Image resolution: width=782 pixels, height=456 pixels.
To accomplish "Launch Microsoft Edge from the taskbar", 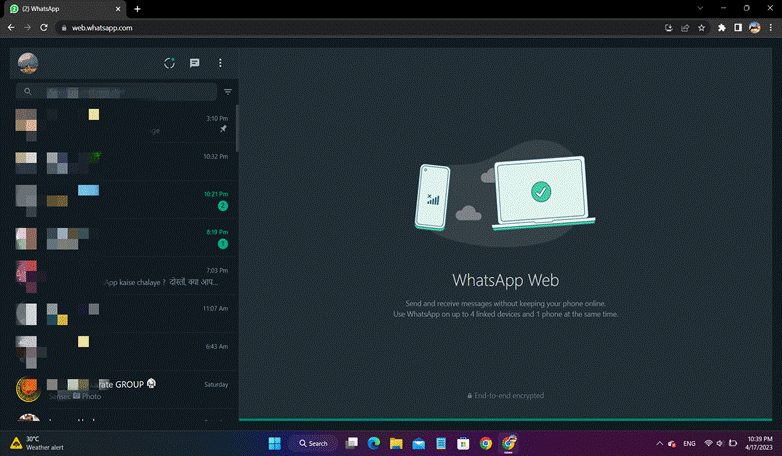I will pos(374,443).
